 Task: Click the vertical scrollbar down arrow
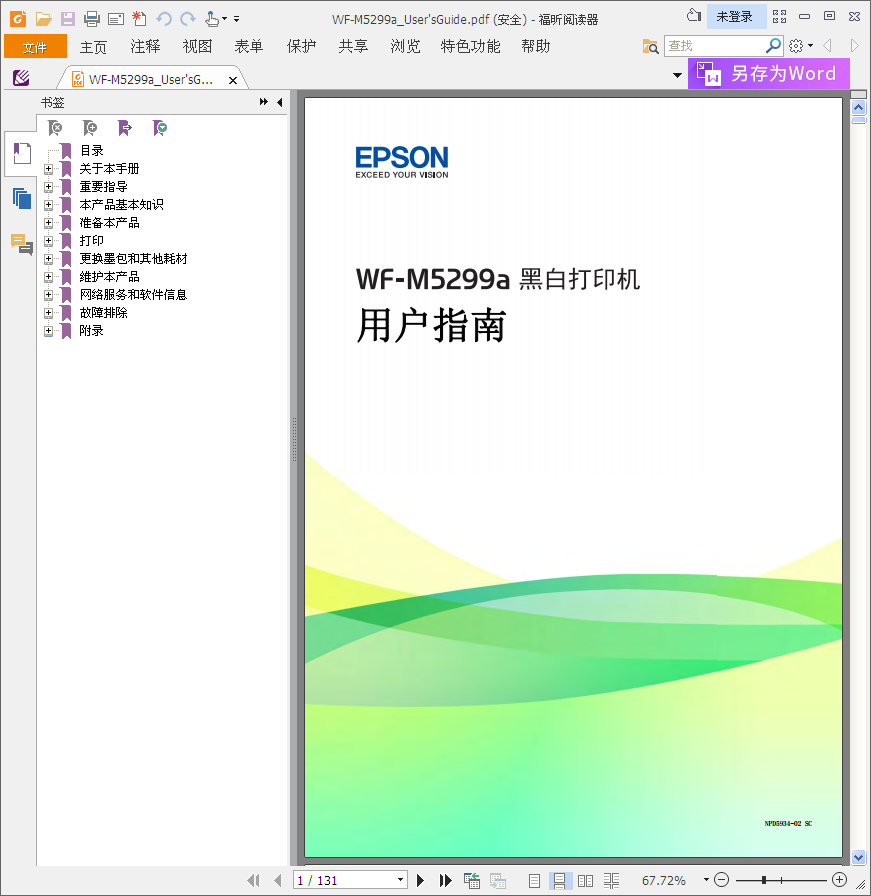[x=858, y=857]
